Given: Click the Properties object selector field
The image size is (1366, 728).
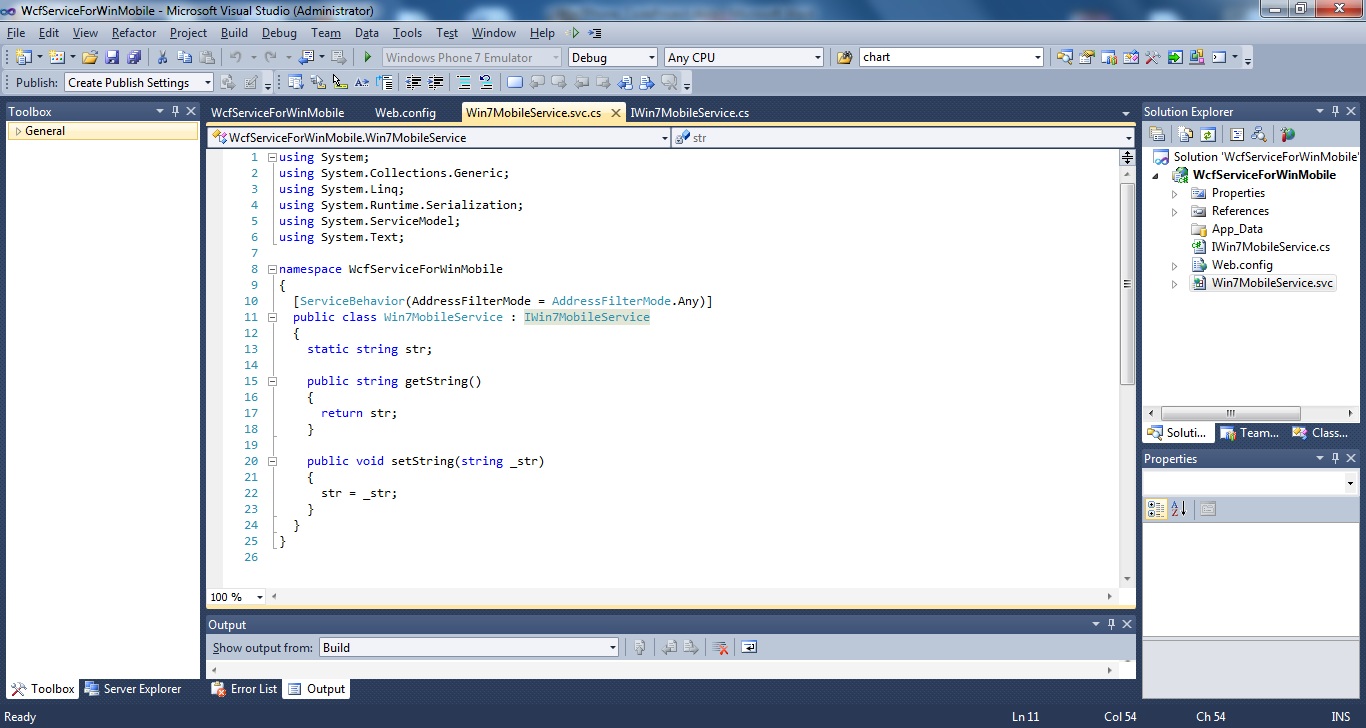Looking at the screenshot, I should (x=1250, y=483).
